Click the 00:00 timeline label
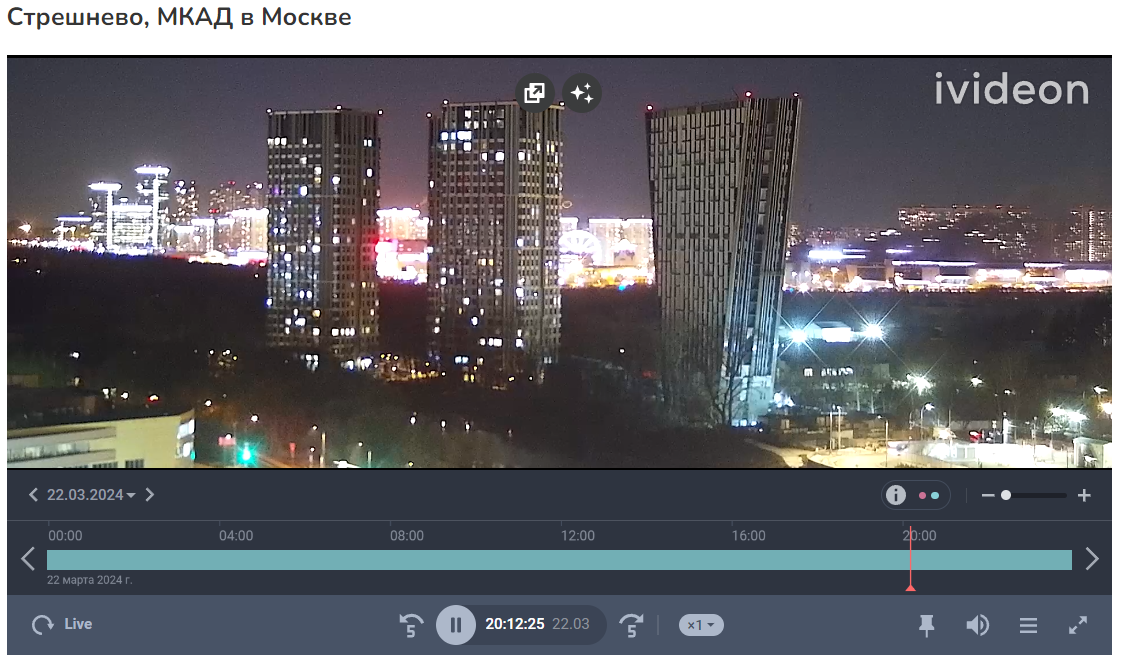1121x669 pixels. 65,535
